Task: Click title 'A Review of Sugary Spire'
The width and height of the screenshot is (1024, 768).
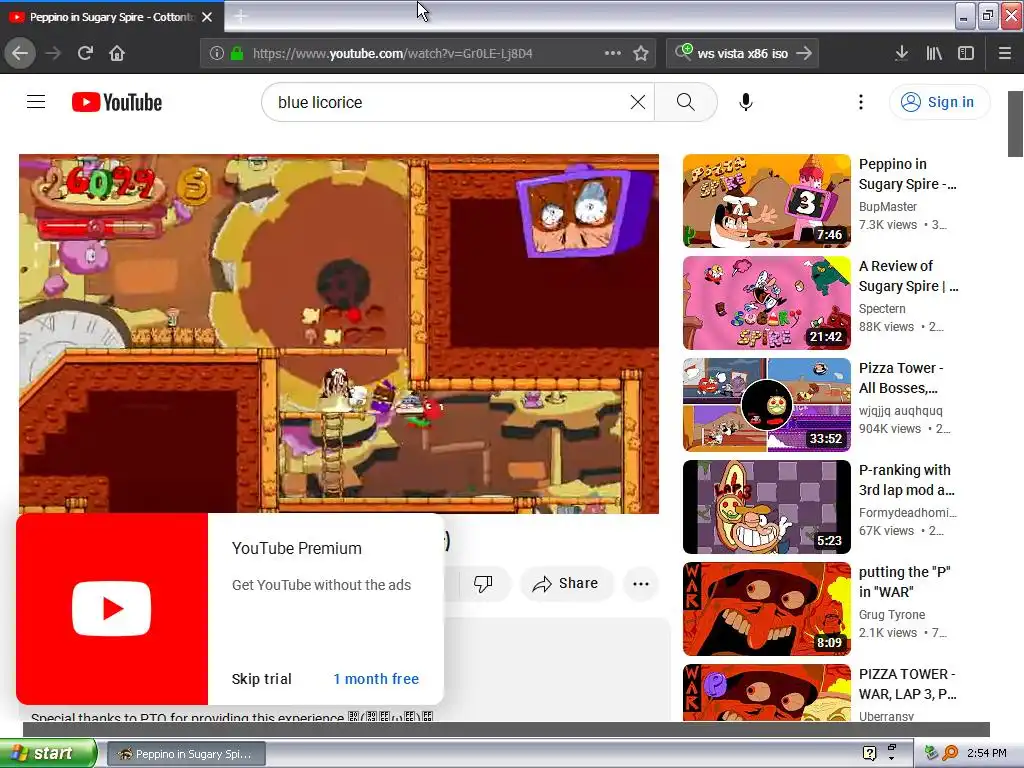Action: (x=908, y=276)
